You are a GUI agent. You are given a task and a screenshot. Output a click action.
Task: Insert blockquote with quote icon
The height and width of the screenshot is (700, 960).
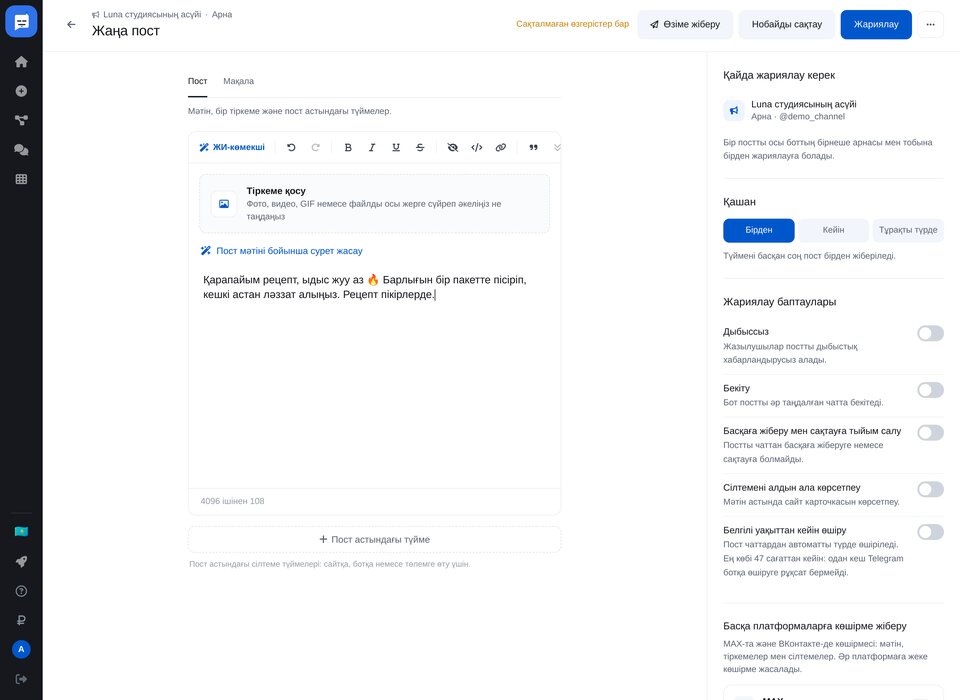pos(533,148)
